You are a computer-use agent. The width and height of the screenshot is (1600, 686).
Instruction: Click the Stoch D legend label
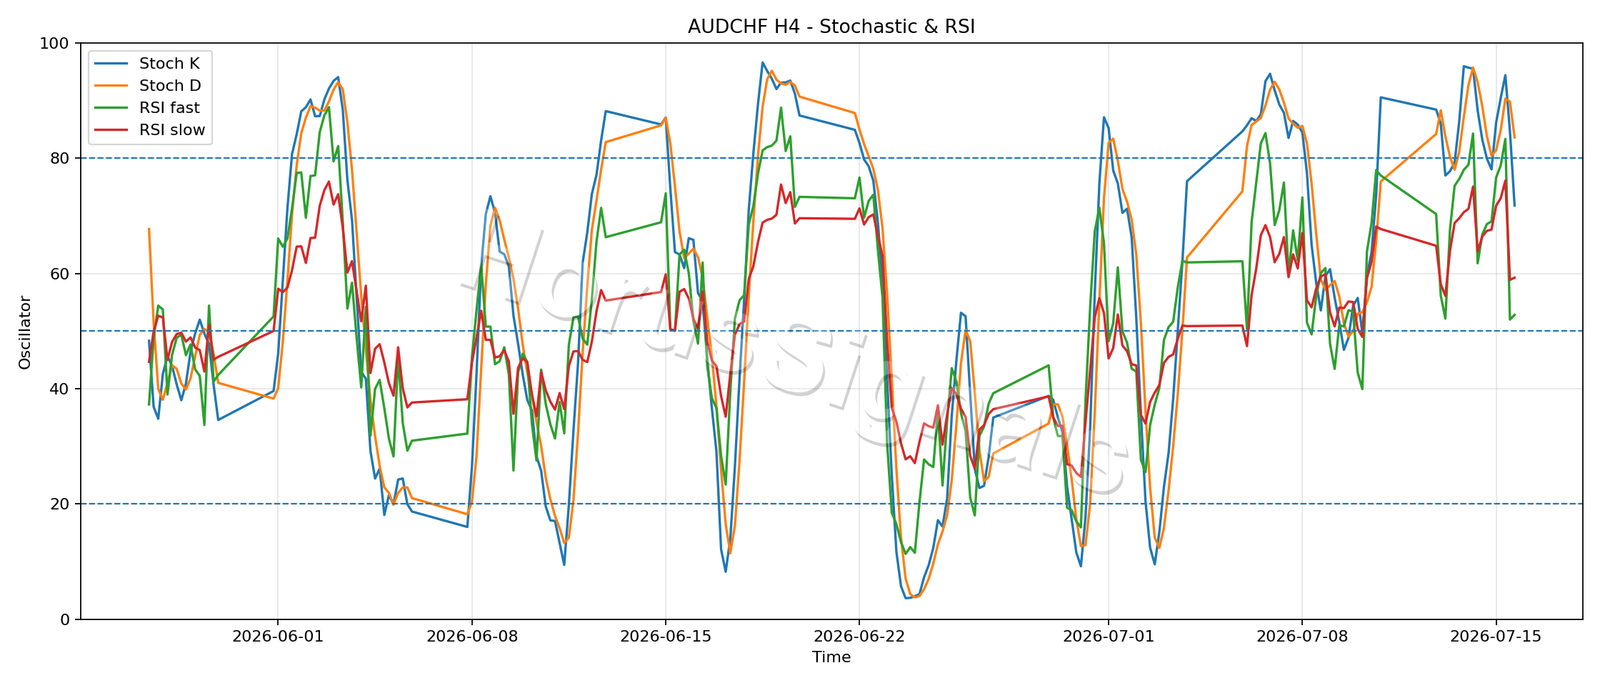click(x=169, y=86)
